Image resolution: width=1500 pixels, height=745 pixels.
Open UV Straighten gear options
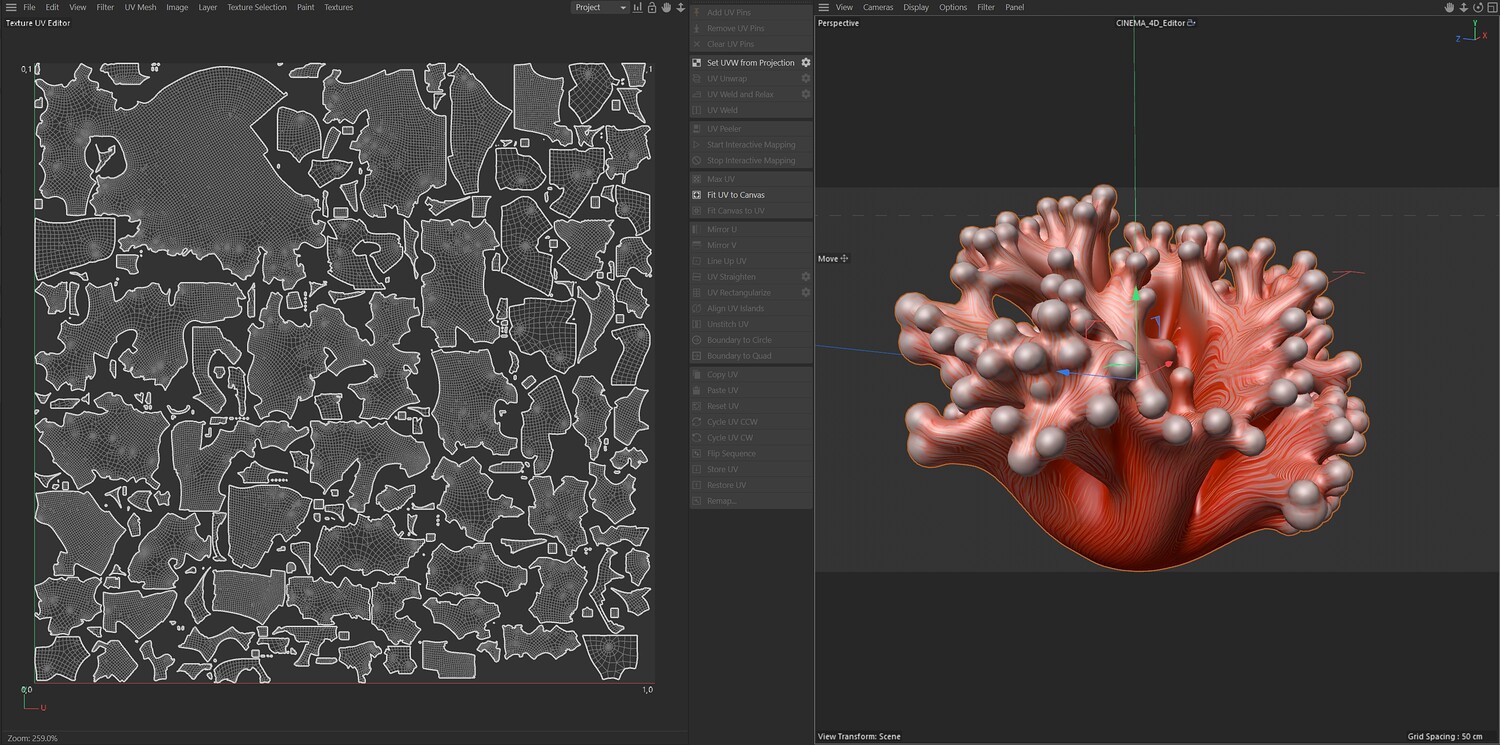click(806, 277)
